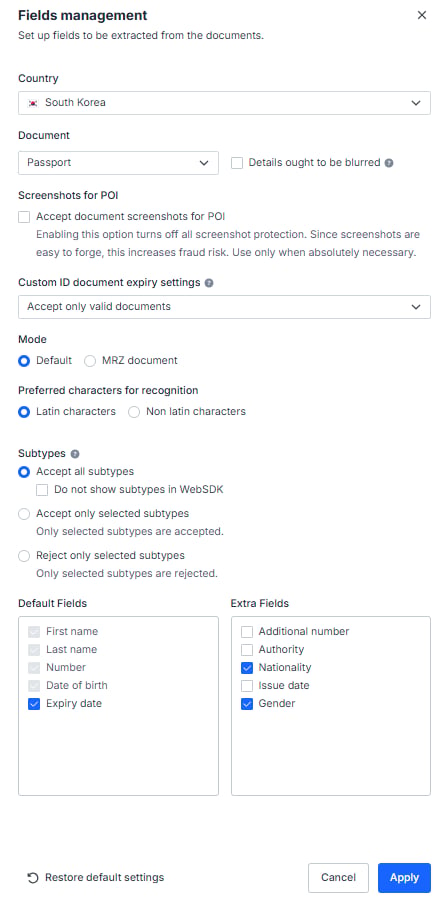Viewport: 440px width, 900px height.
Task: Close the Fields management dialog
Action: click(422, 15)
